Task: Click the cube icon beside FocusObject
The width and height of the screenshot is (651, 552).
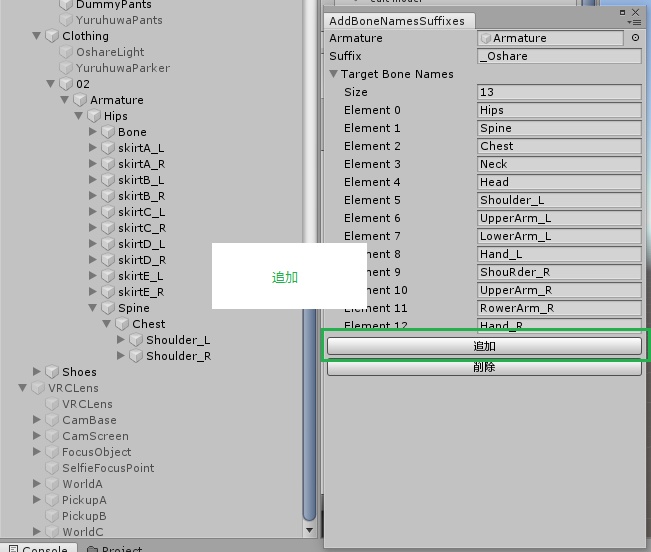Action: 52,452
